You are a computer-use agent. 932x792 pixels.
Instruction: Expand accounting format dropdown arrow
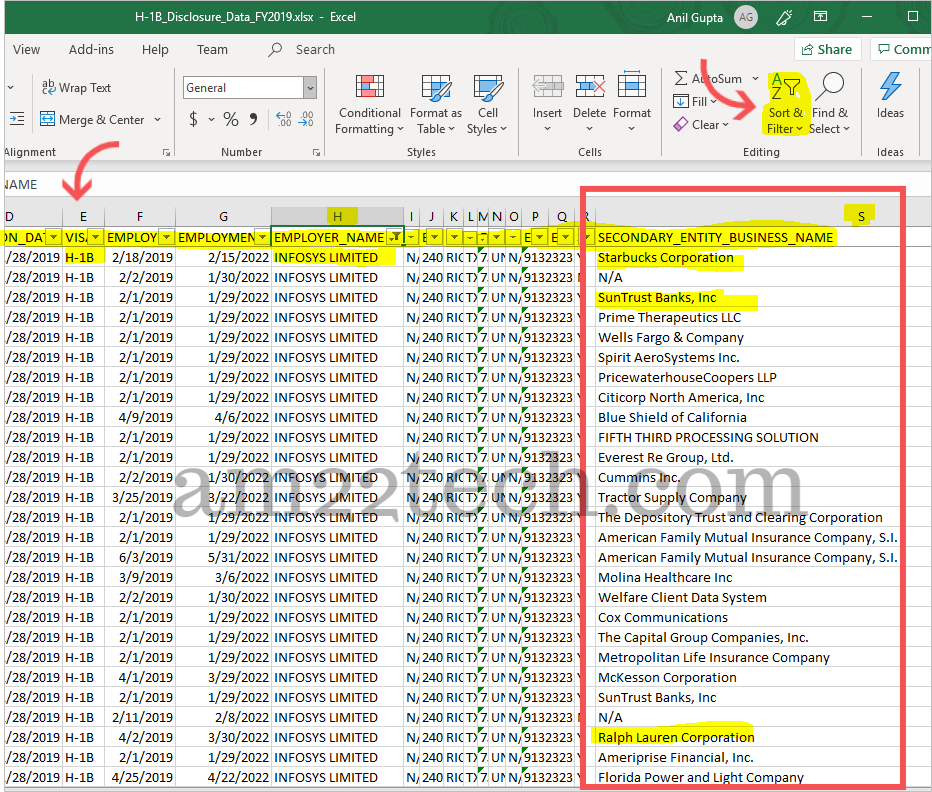point(211,120)
